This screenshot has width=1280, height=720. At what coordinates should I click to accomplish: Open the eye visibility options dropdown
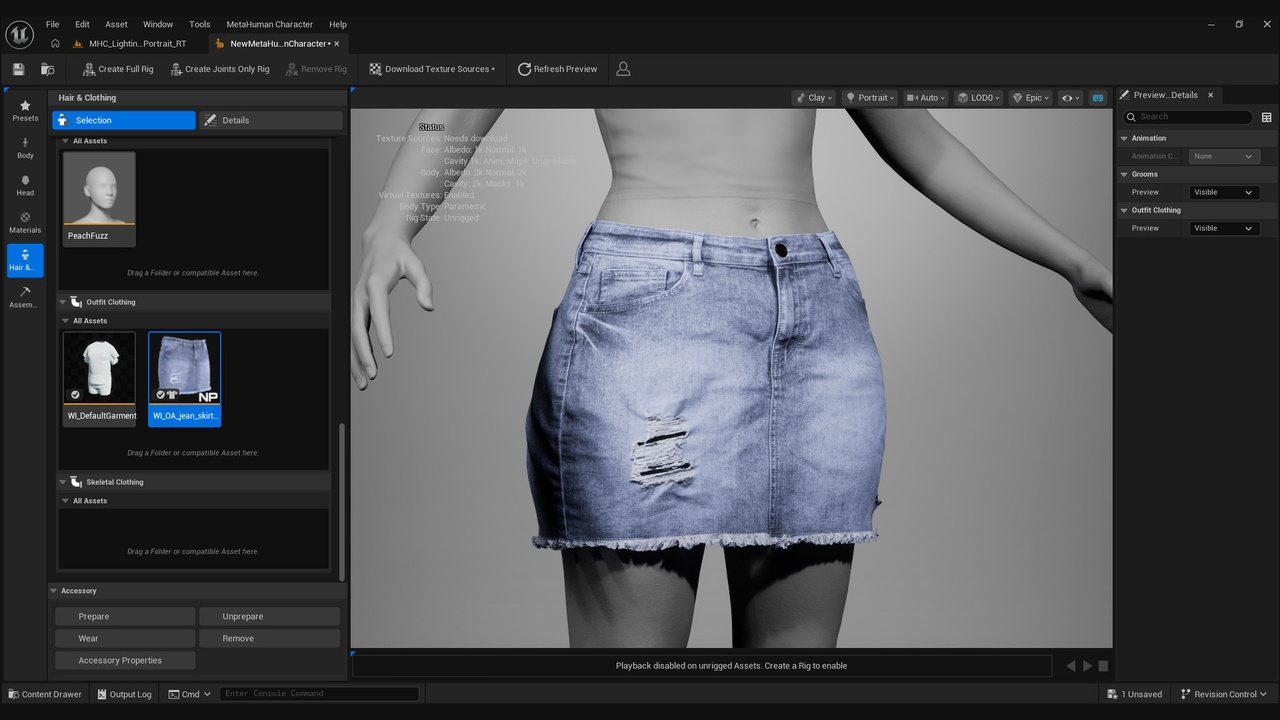pyautogui.click(x=1071, y=98)
